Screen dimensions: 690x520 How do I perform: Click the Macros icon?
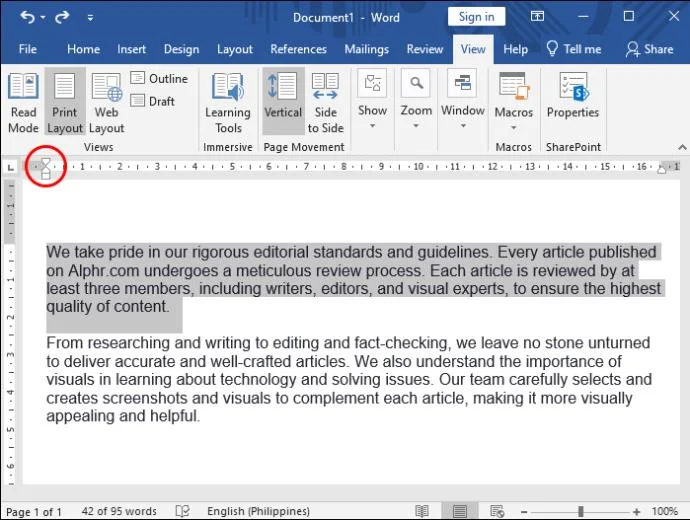[514, 85]
